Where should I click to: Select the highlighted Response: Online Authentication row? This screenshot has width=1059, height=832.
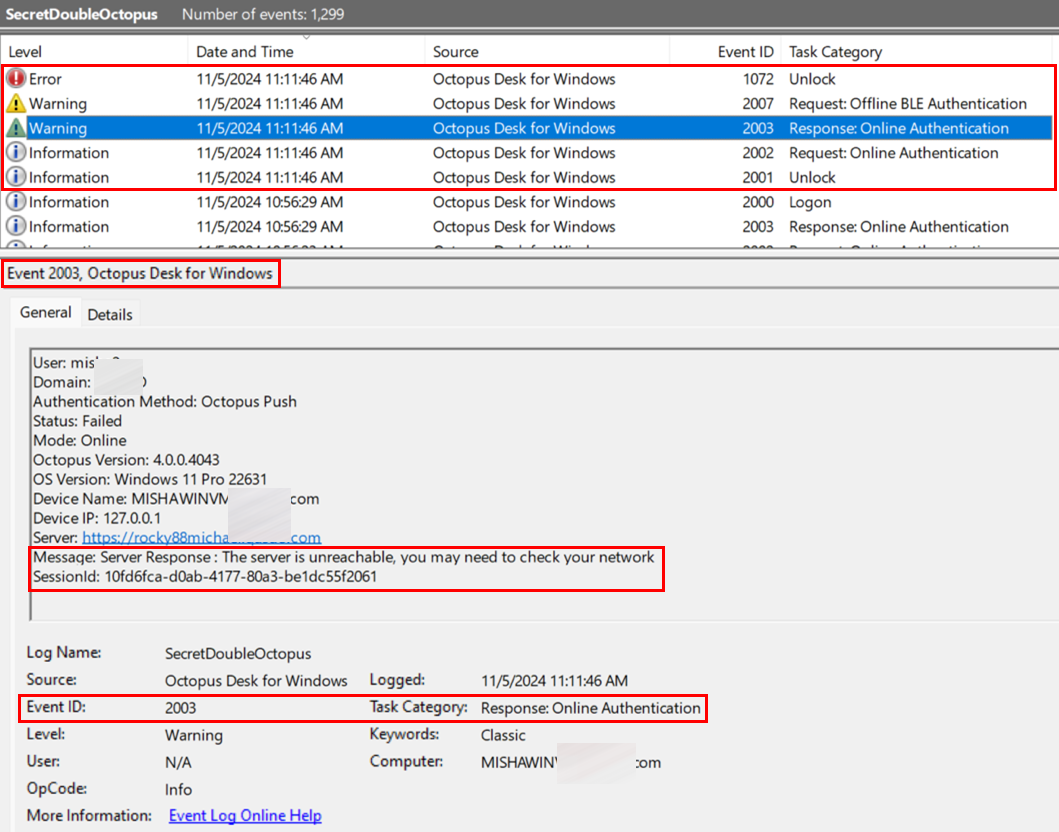click(x=527, y=128)
